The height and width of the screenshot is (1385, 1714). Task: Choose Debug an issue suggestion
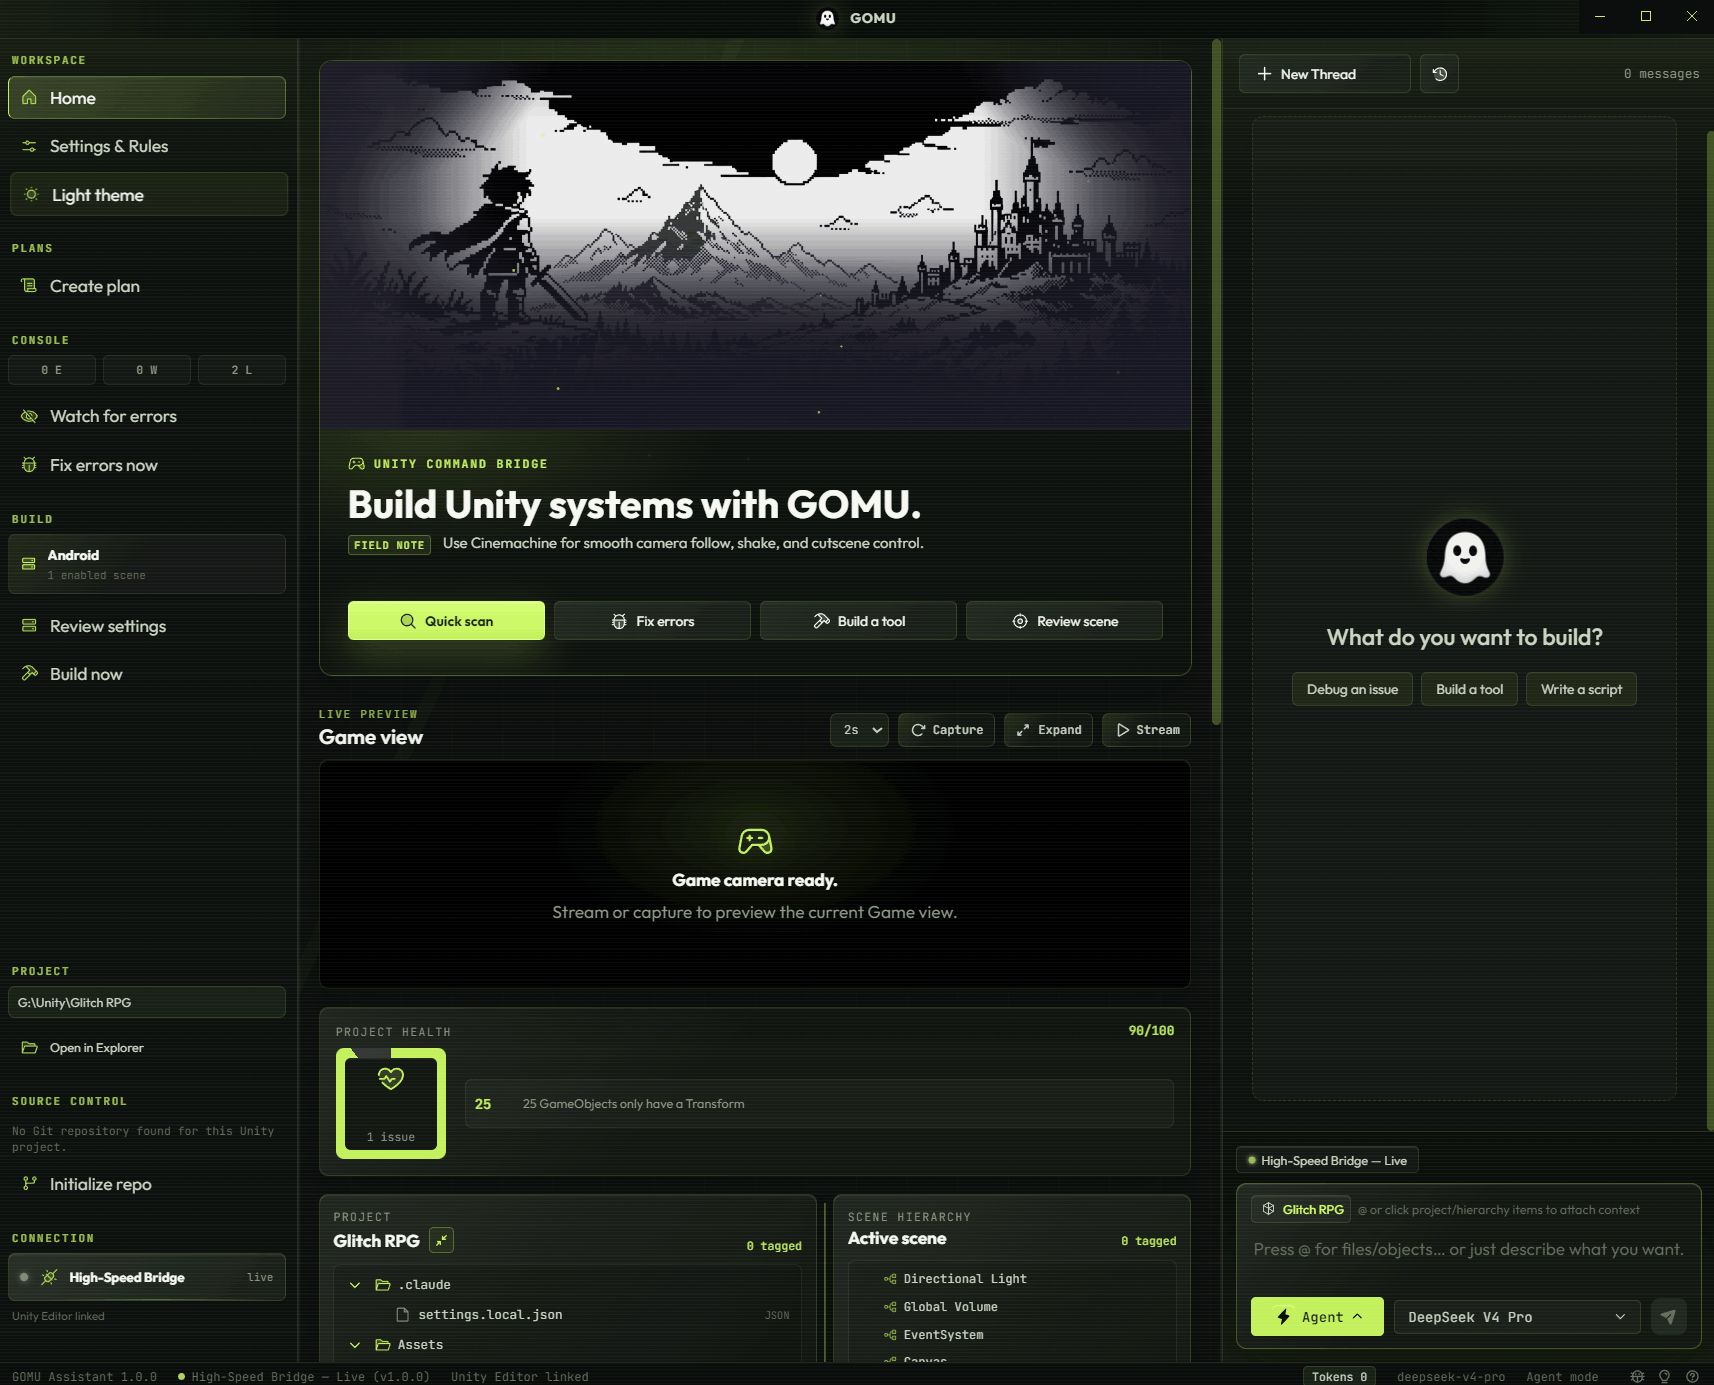[x=1352, y=689]
